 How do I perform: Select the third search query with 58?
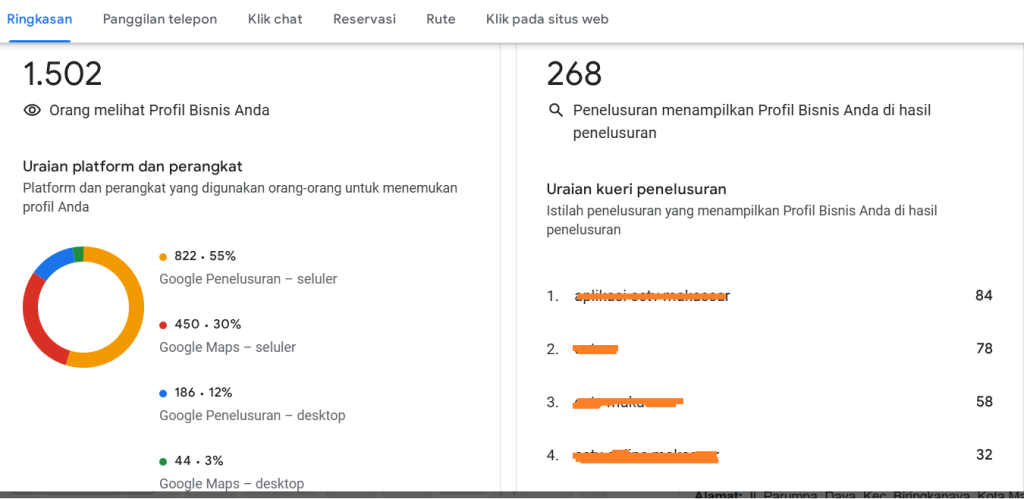tap(628, 402)
